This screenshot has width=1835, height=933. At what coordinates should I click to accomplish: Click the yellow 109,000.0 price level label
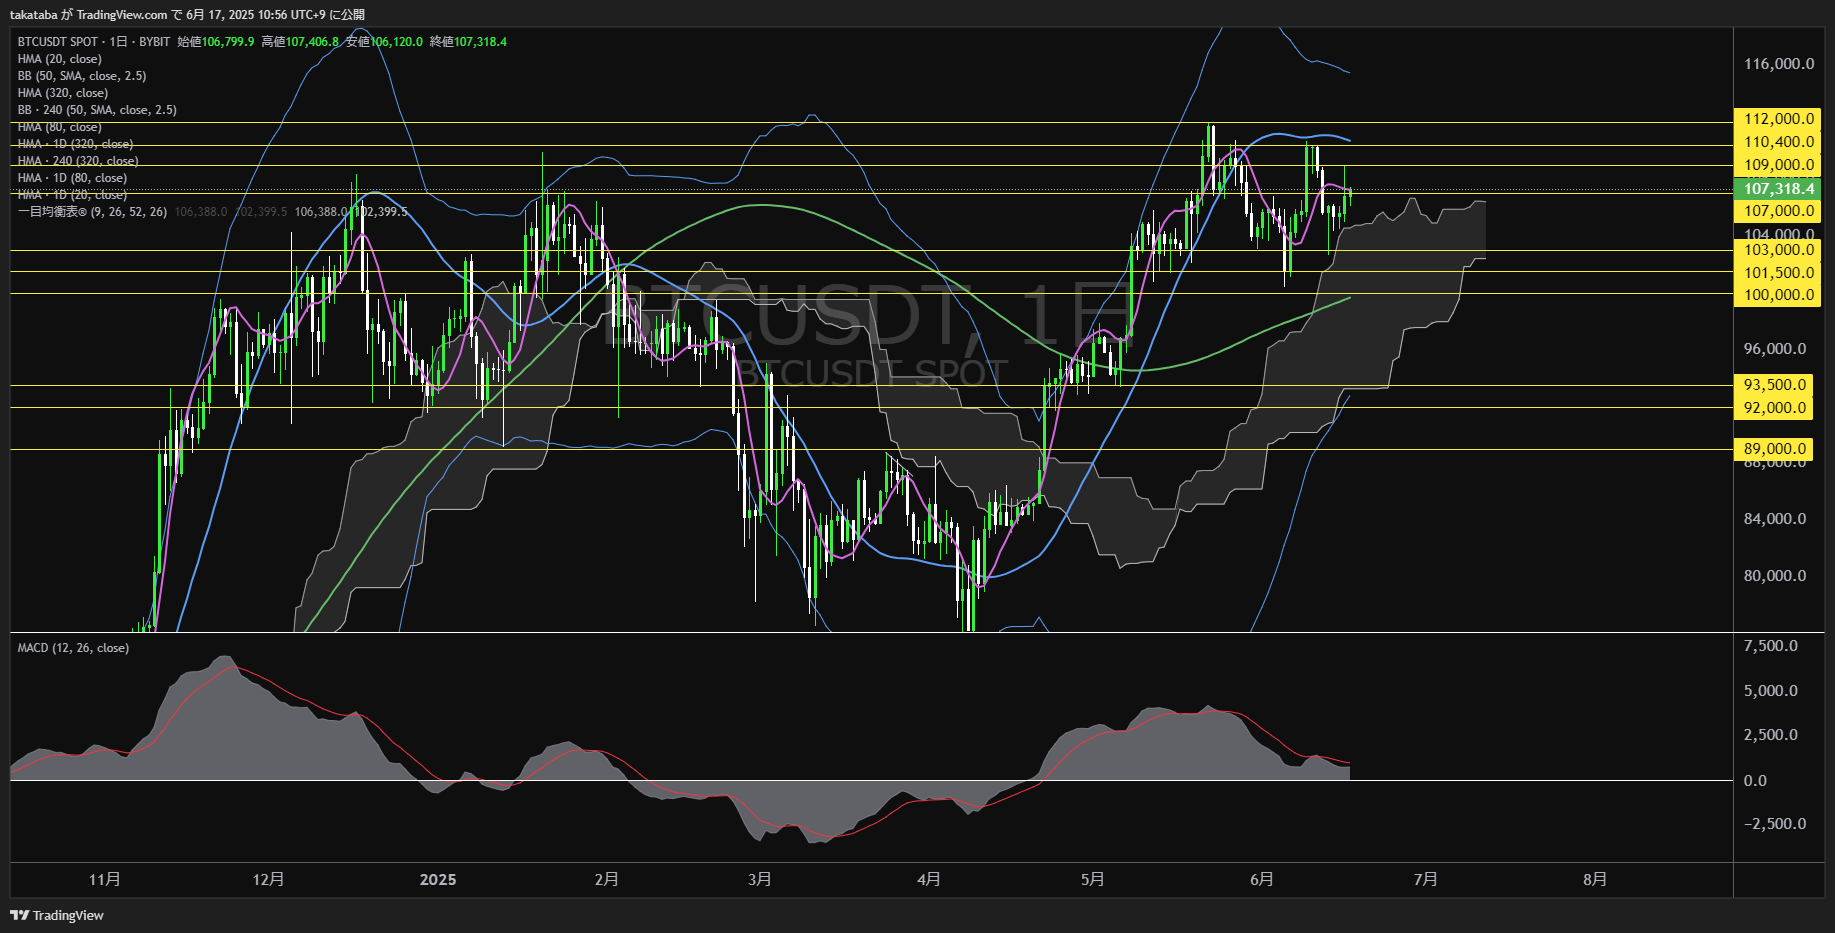[x=1778, y=165]
